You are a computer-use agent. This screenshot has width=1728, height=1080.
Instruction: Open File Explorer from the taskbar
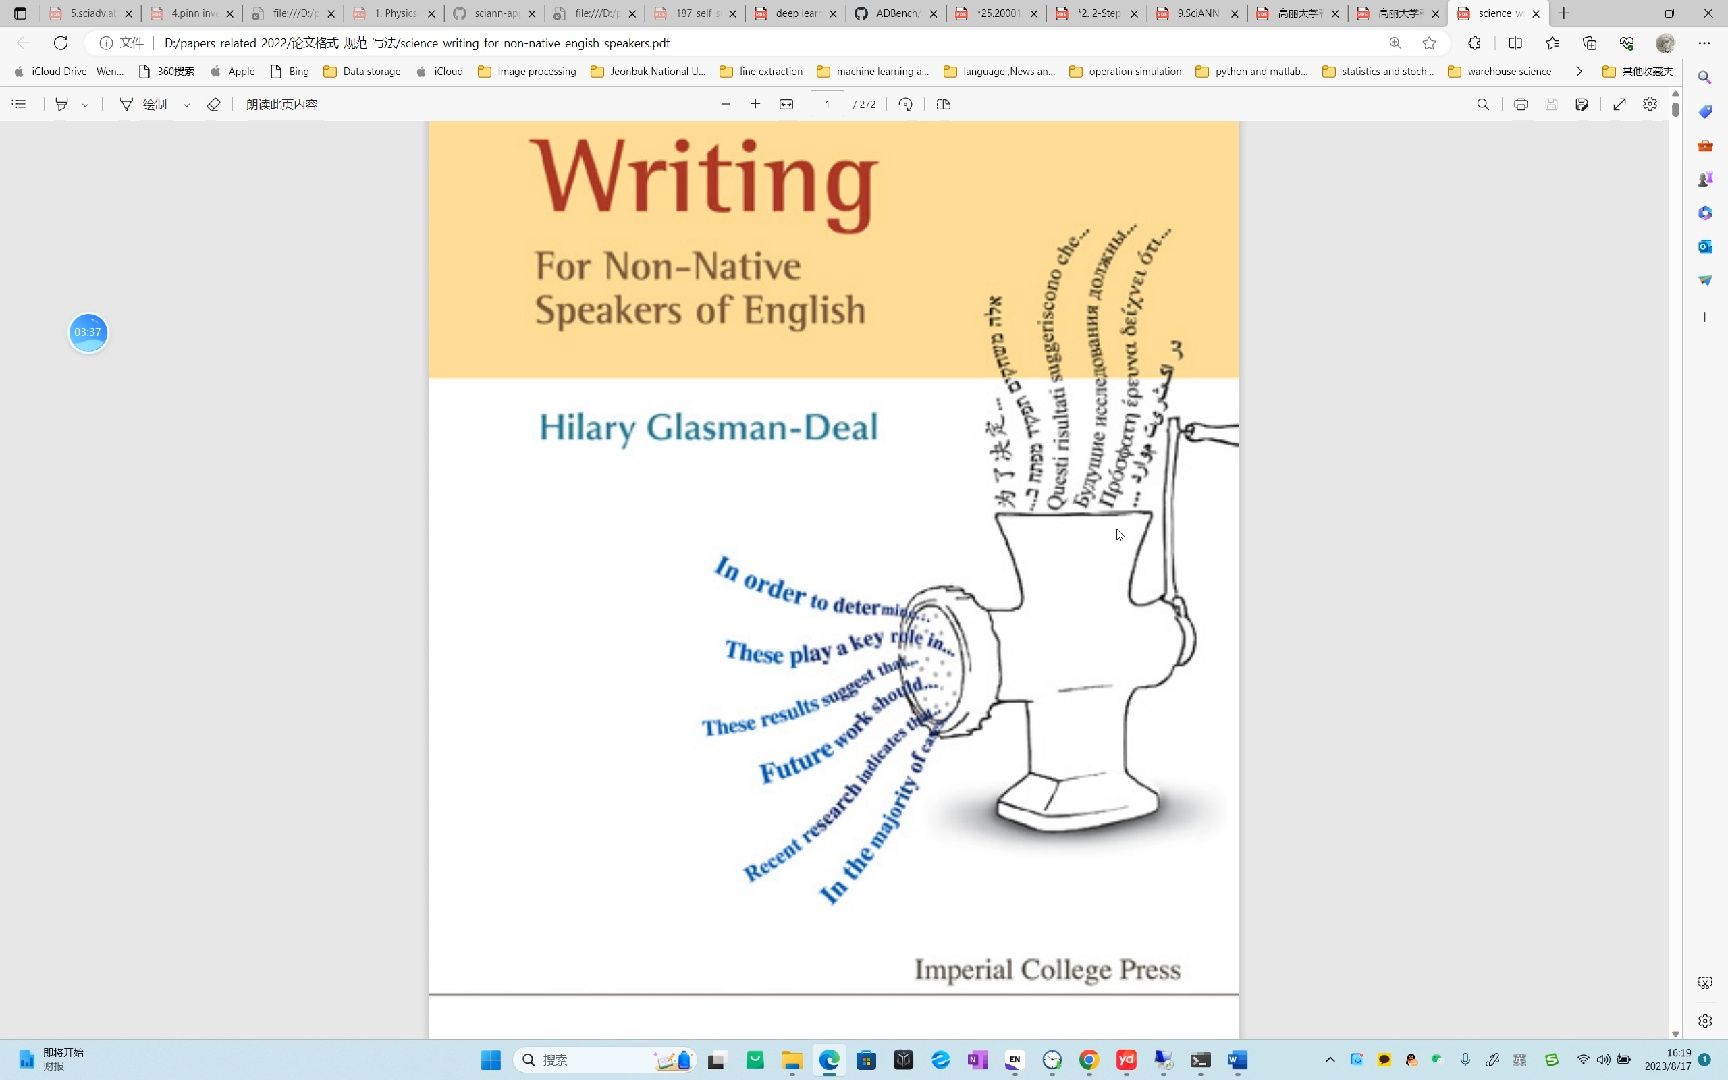pos(792,1060)
